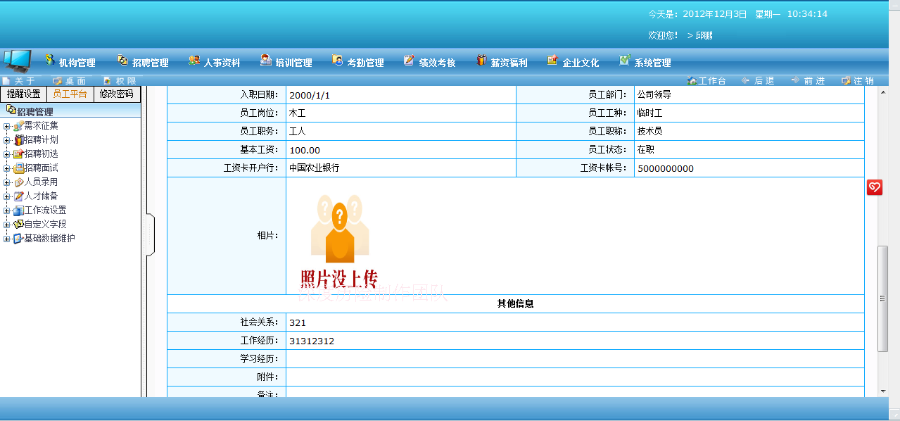Click the 招聘管理 icon in top menu
The image size is (900, 421).
[123, 60]
